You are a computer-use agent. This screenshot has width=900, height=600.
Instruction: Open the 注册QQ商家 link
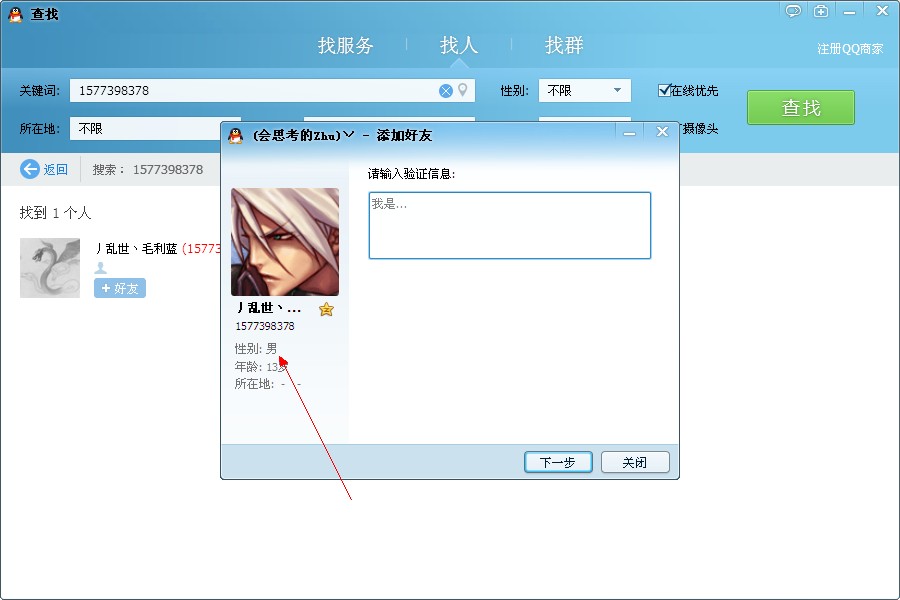[x=850, y=49]
